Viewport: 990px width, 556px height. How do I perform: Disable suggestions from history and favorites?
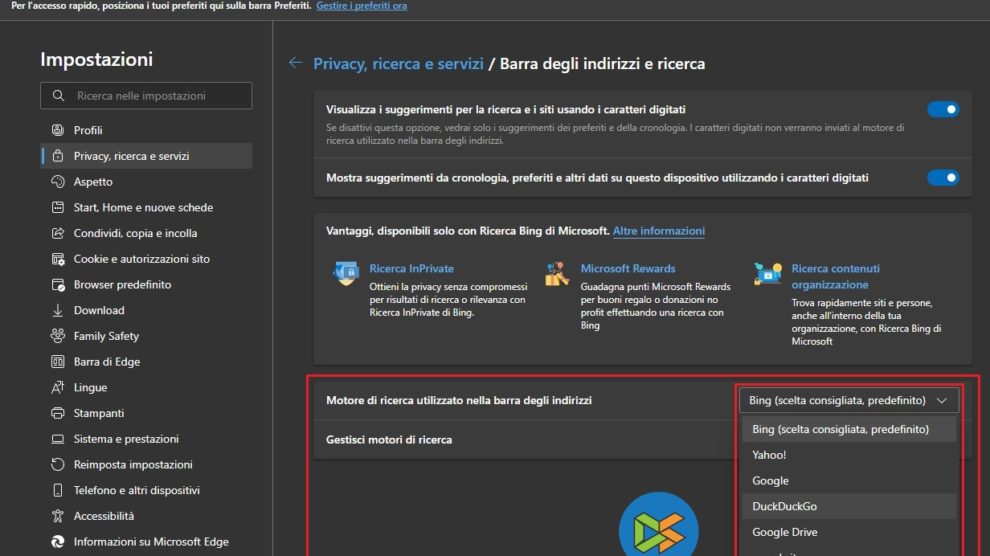coord(942,178)
